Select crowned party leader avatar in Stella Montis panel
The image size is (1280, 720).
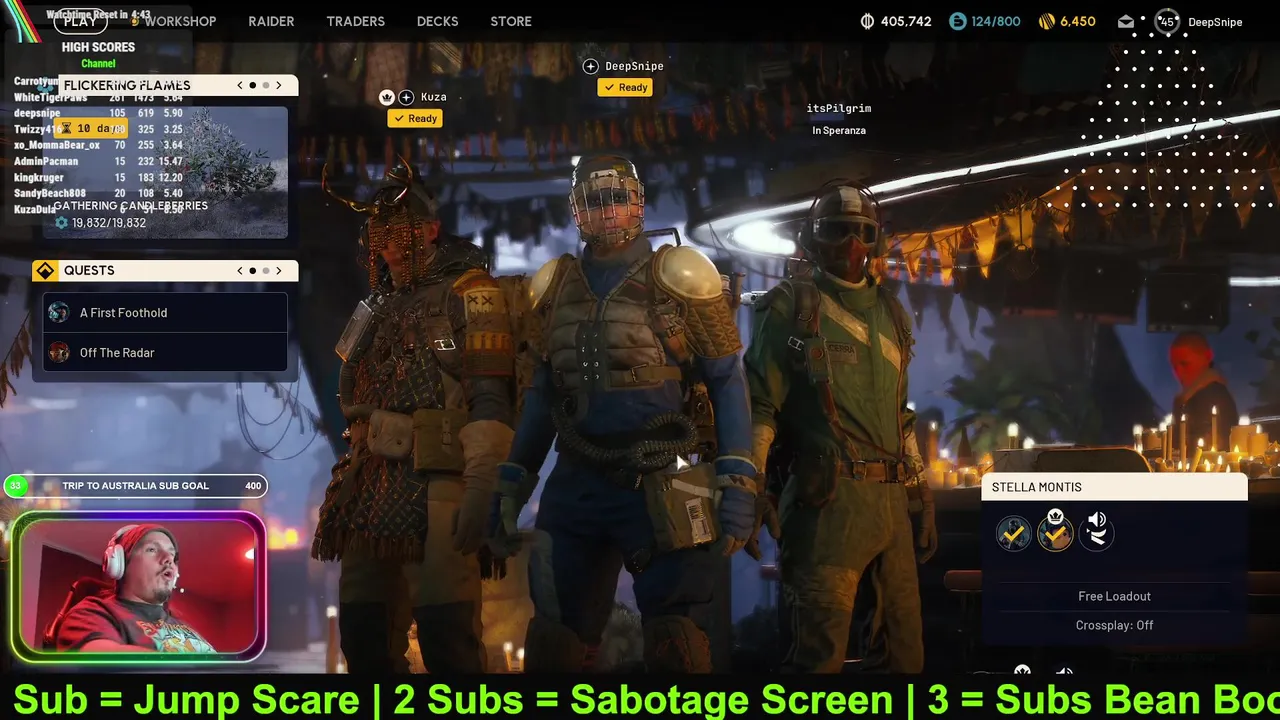[x=1055, y=533]
